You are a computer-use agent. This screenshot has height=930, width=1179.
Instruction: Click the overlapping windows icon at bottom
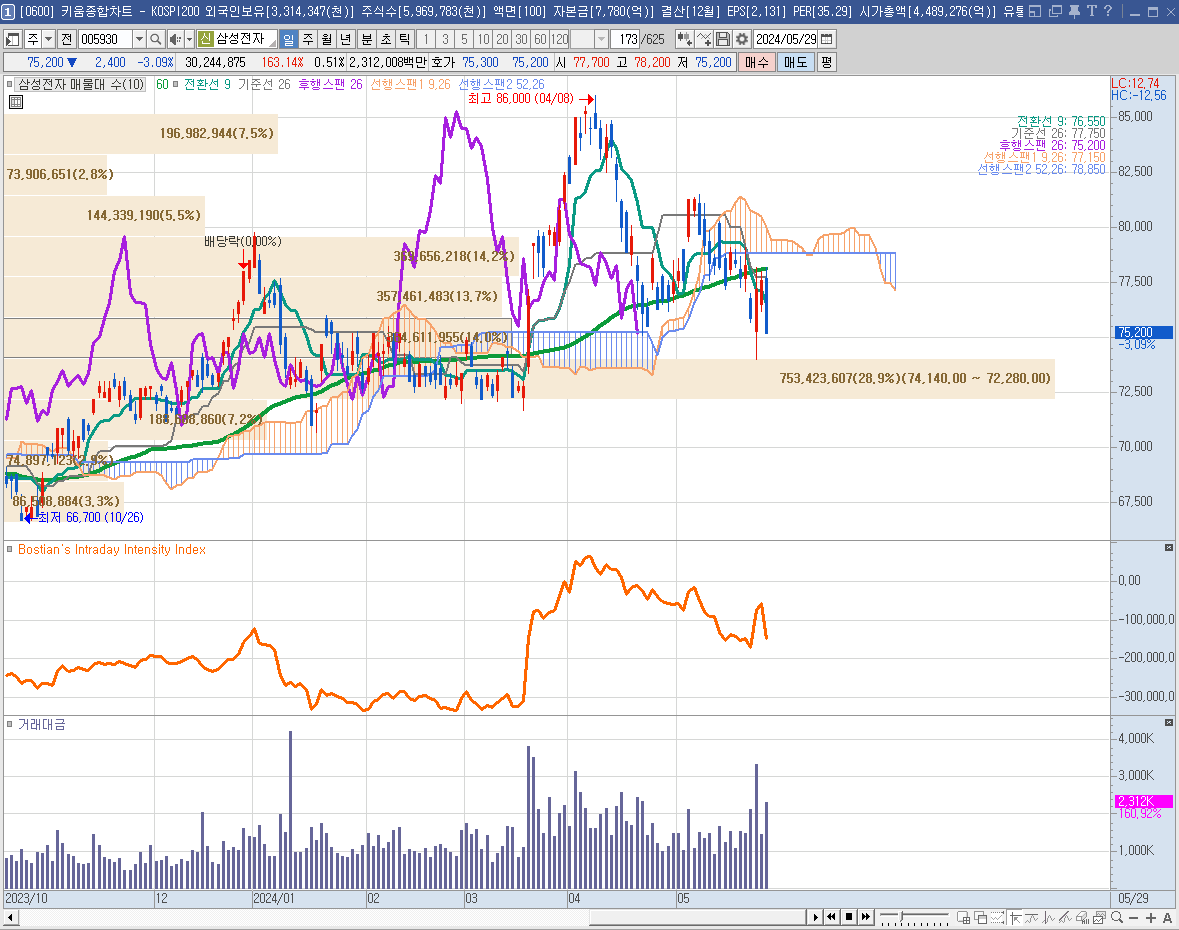click(x=980, y=917)
